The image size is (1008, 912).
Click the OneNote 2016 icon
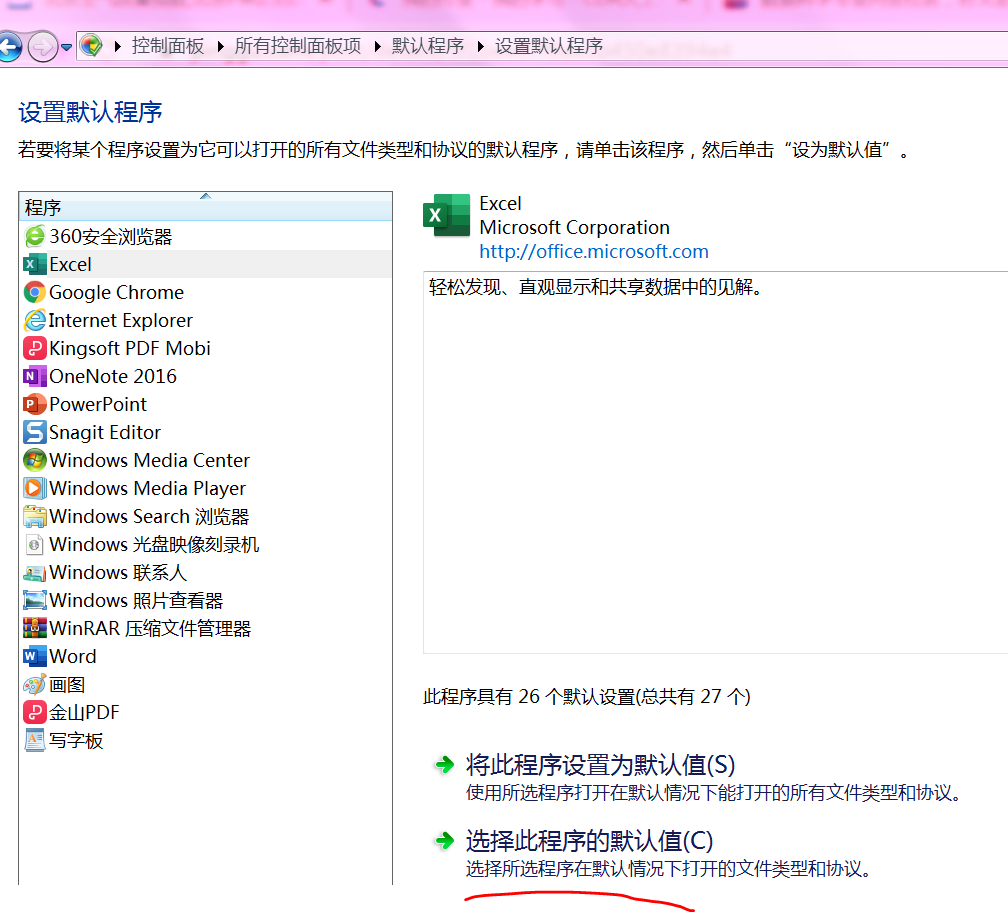[x=35, y=376]
